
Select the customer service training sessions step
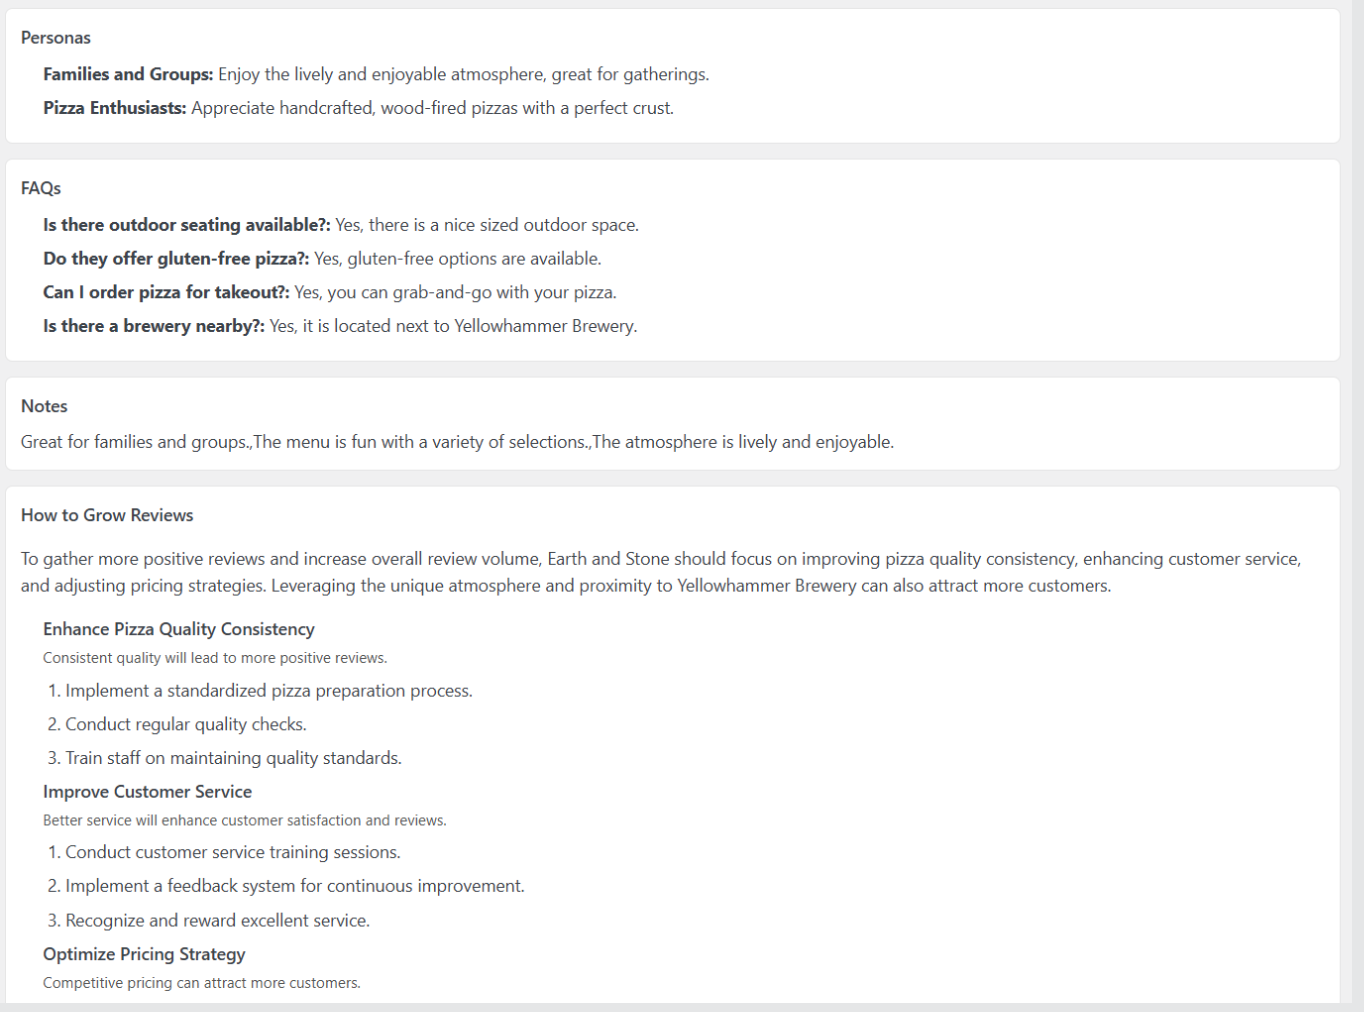point(233,853)
